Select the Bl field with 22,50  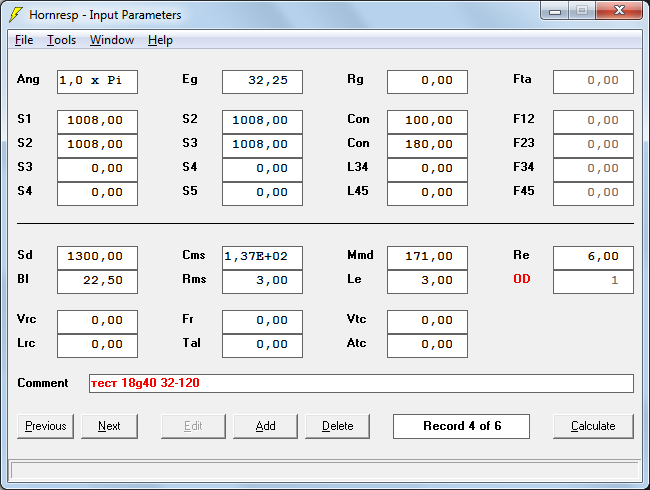pos(97,282)
